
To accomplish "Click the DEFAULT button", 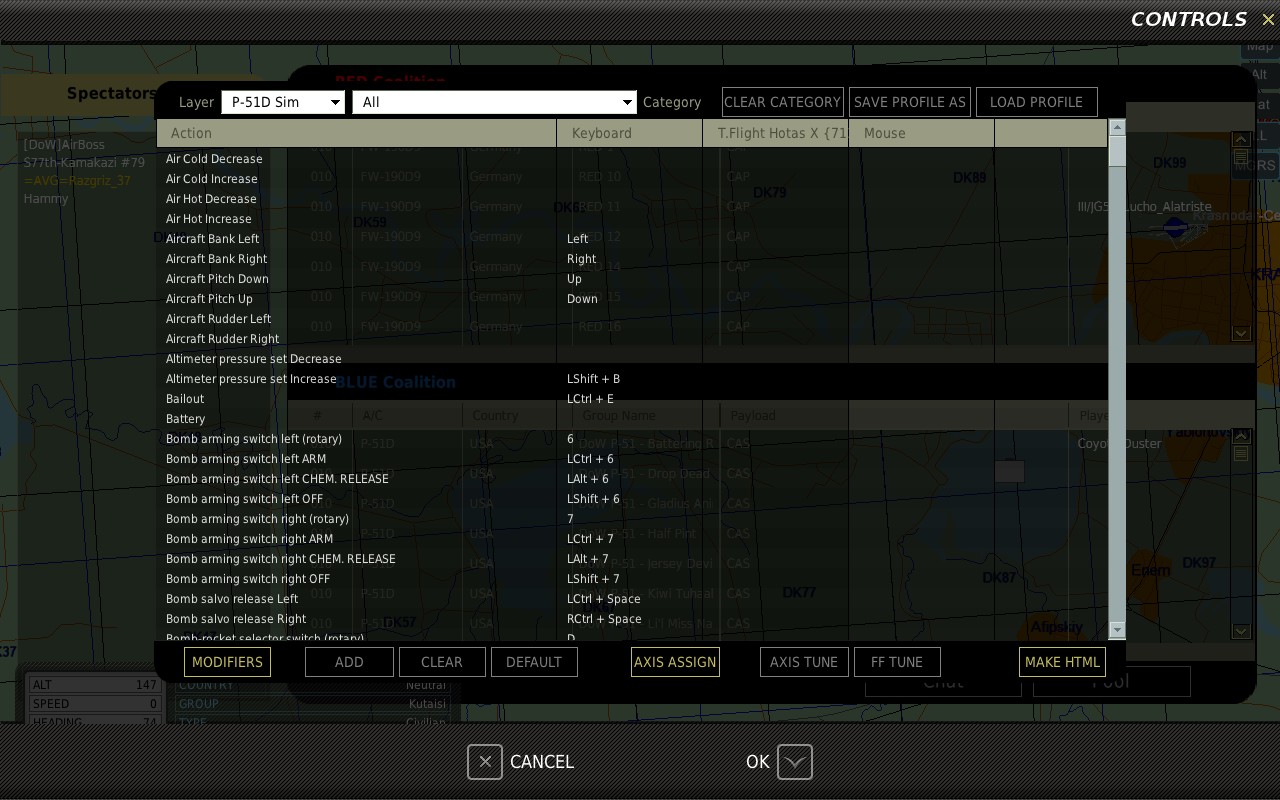I will (534, 662).
